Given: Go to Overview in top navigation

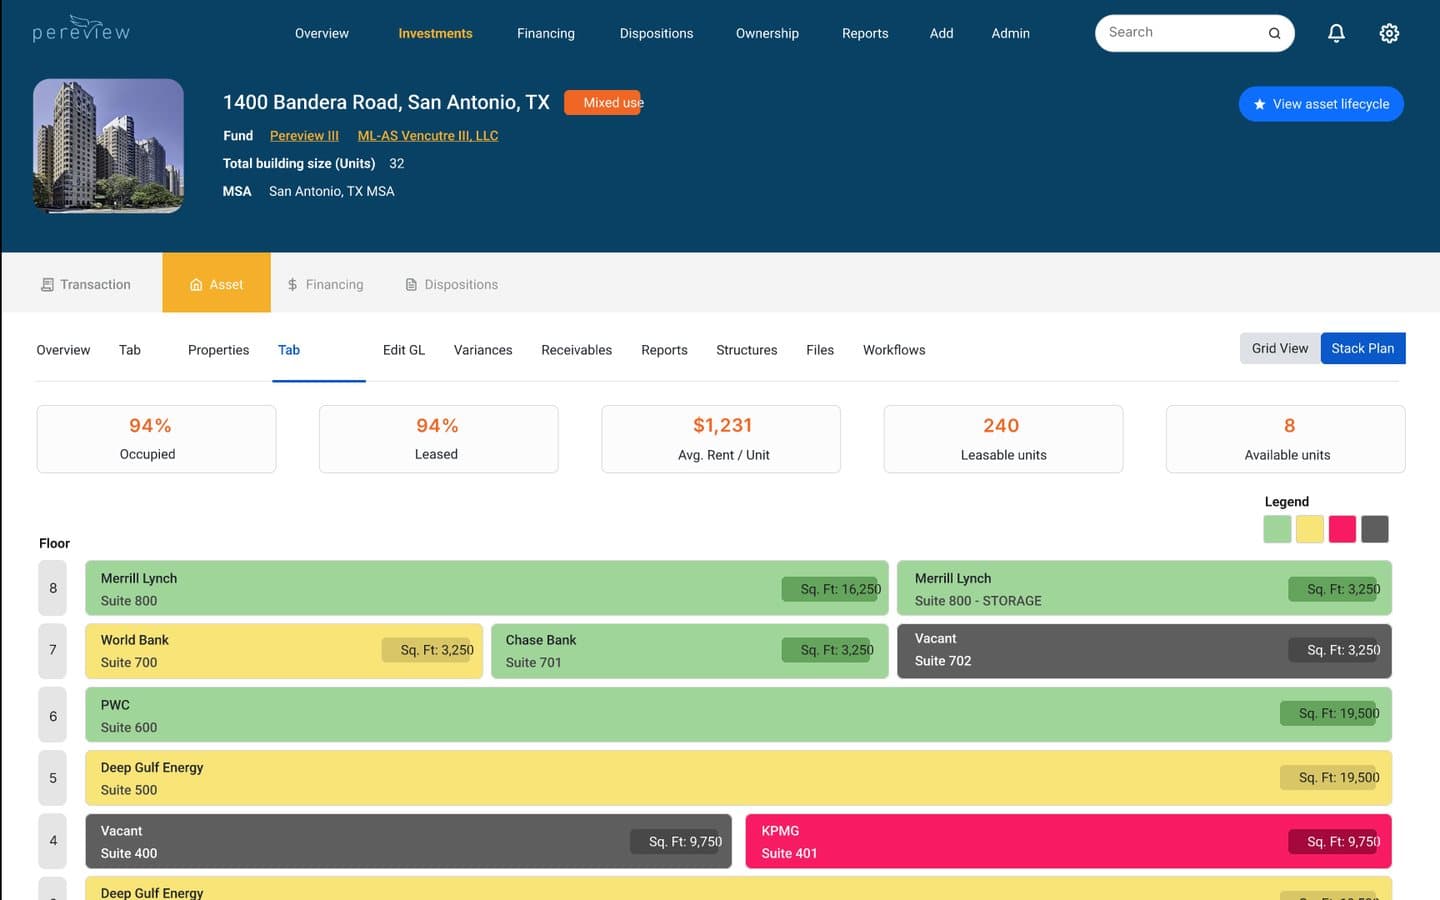Looking at the screenshot, I should 322,33.
